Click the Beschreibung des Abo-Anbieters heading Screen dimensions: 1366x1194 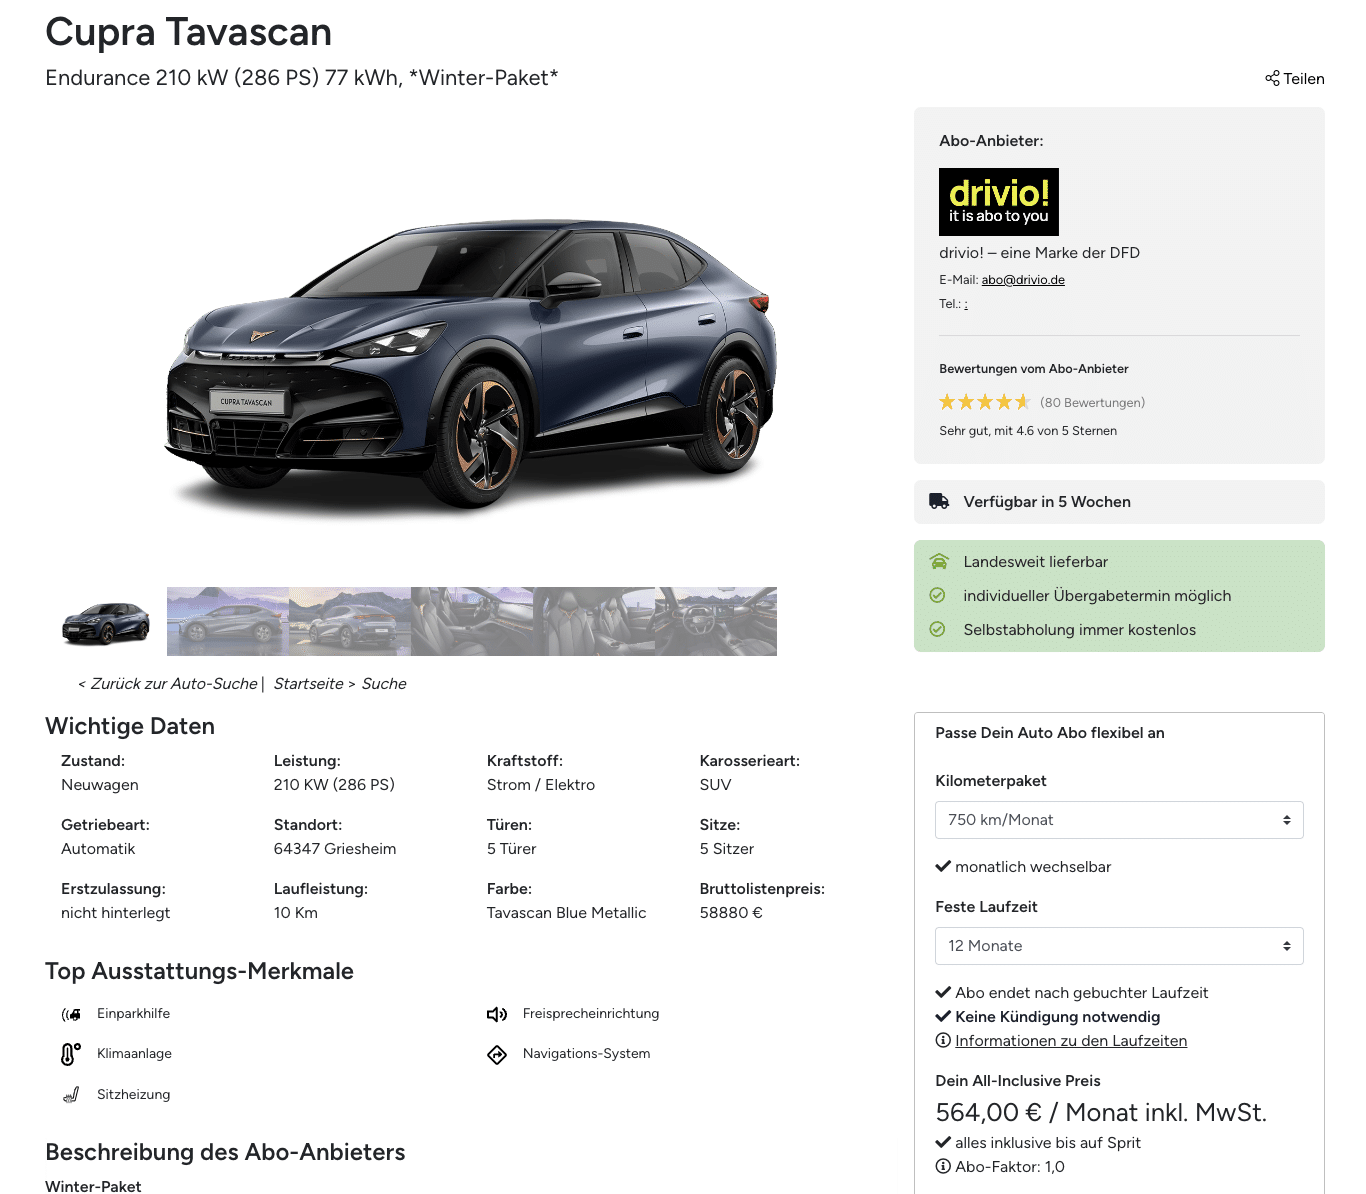(x=225, y=1152)
